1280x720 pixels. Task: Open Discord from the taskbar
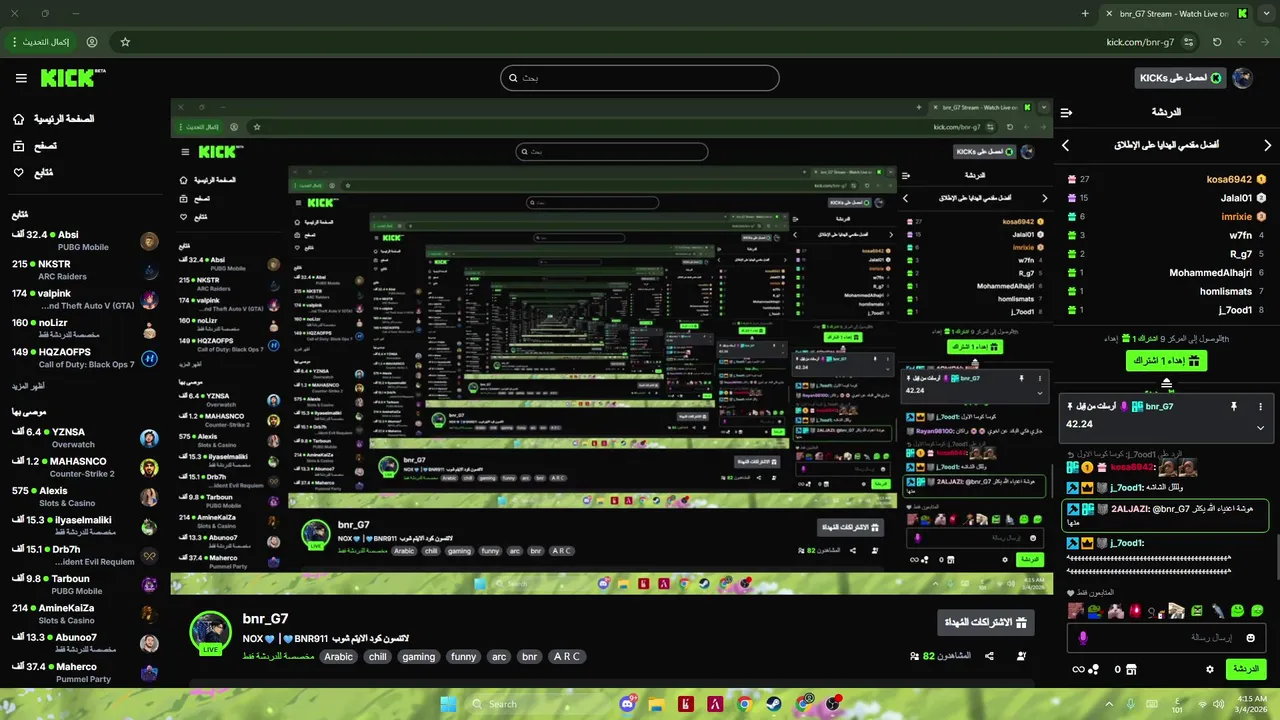click(628, 704)
